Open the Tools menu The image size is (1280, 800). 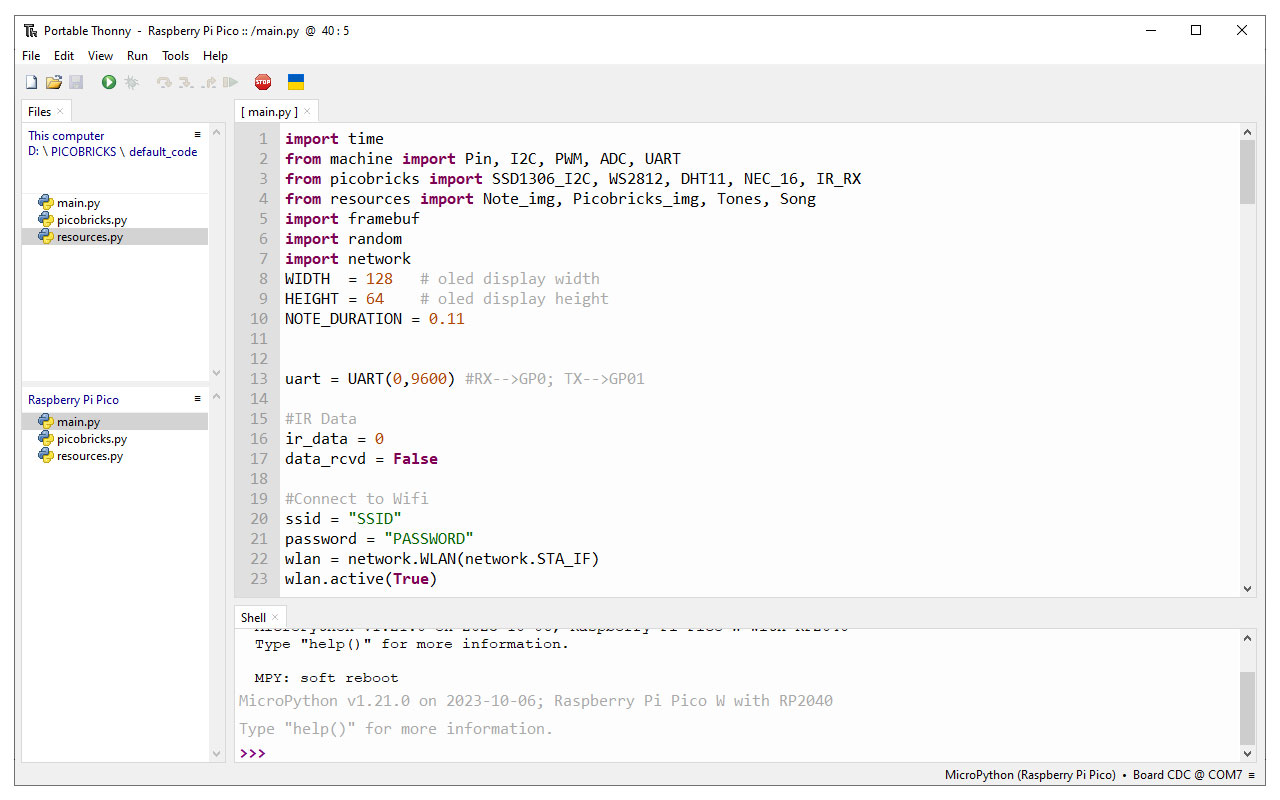click(x=175, y=56)
